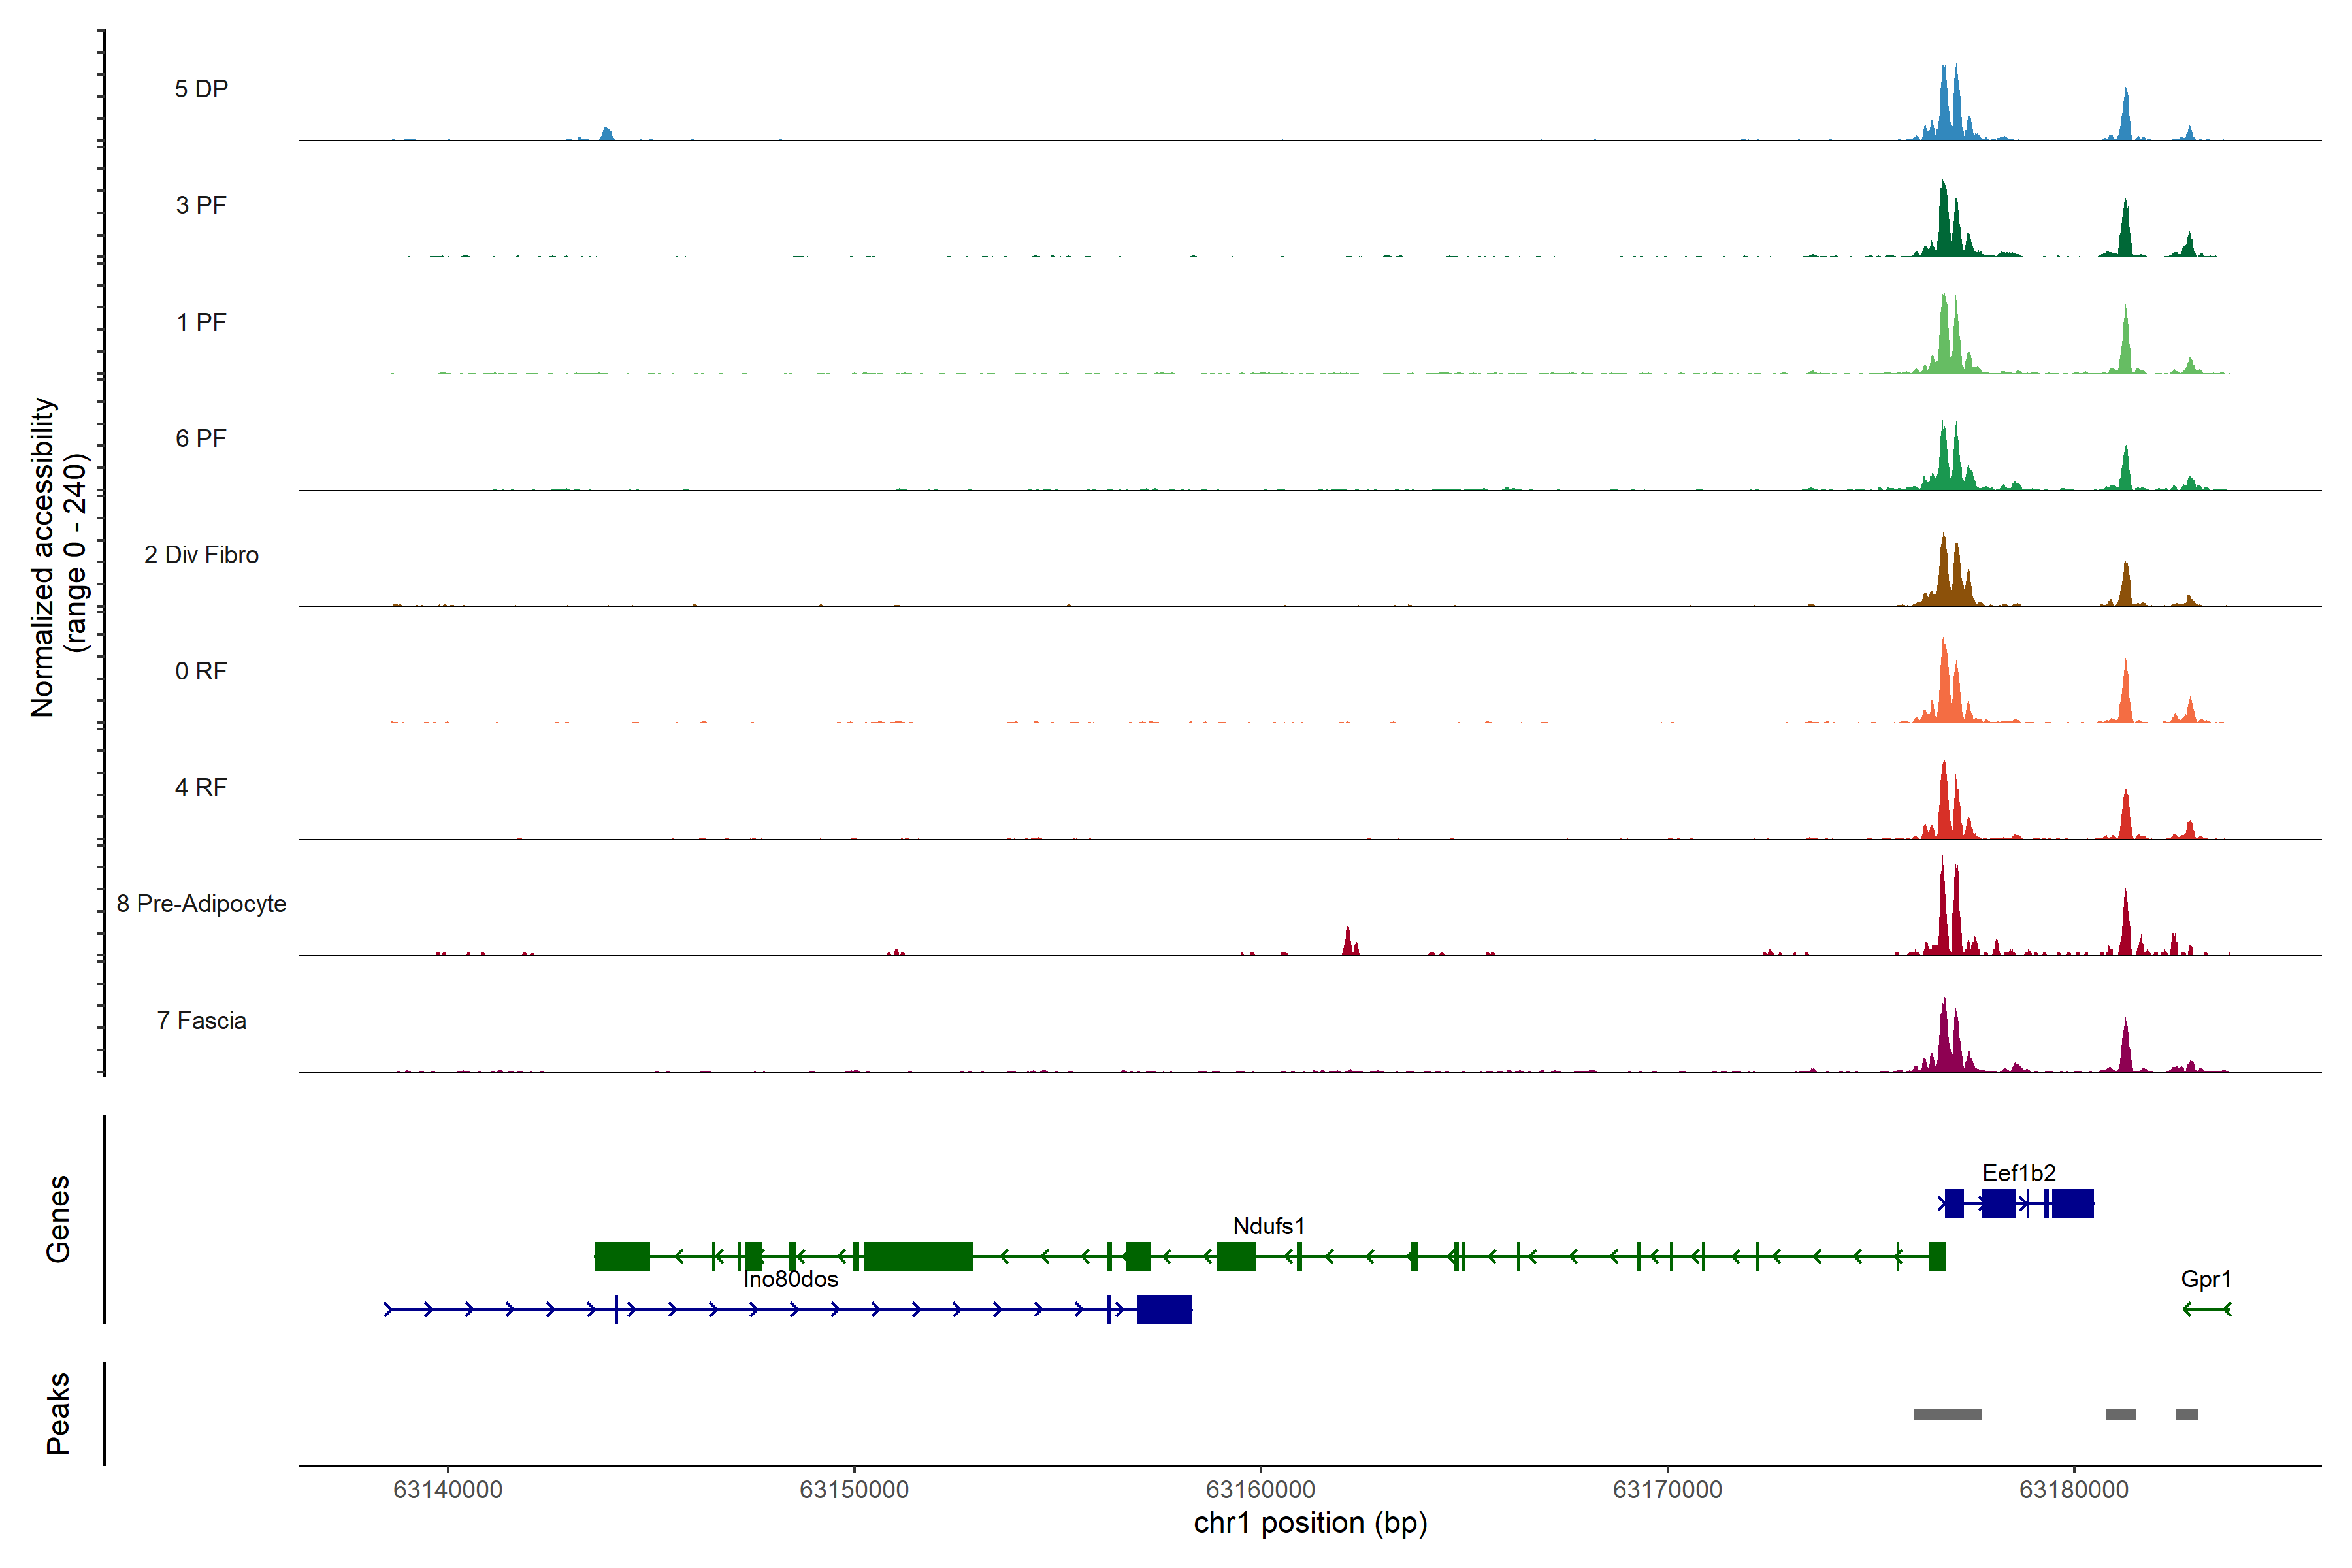
Task: Click the chr1 position (bp) axis title
Action: point(1310,1523)
